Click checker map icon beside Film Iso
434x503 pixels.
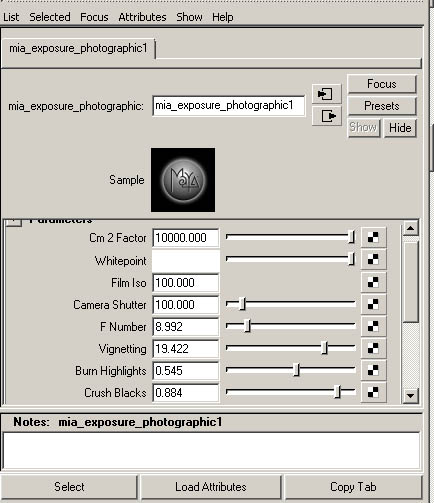click(x=373, y=282)
